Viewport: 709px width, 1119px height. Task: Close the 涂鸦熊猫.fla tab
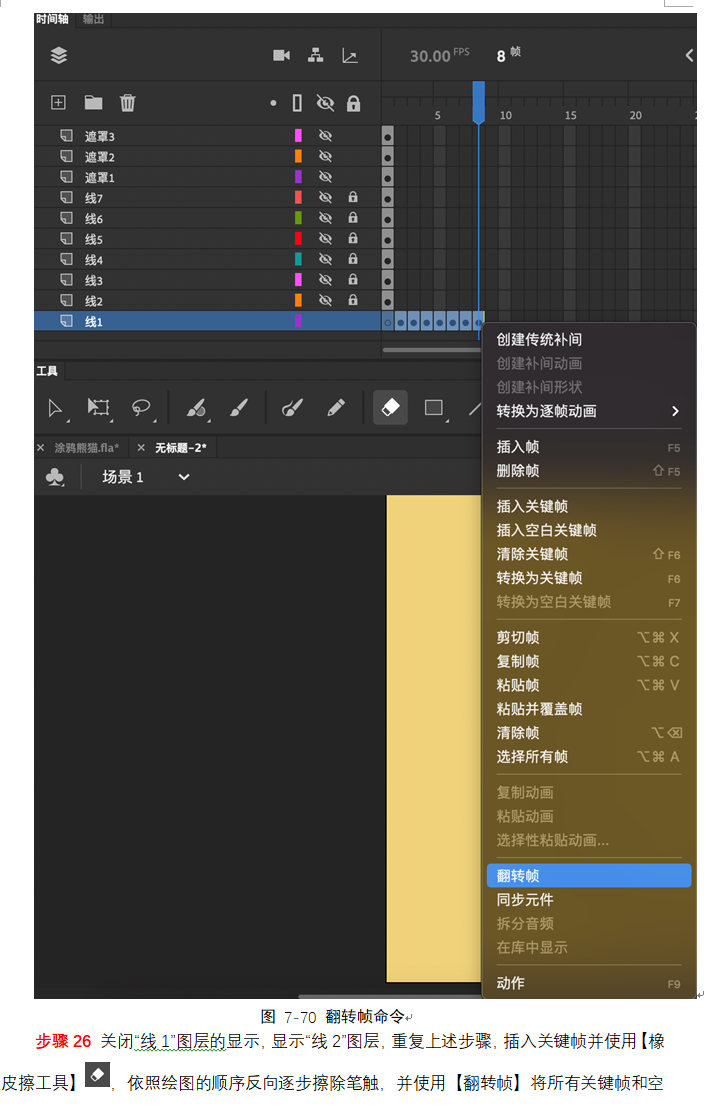[x=41, y=447]
